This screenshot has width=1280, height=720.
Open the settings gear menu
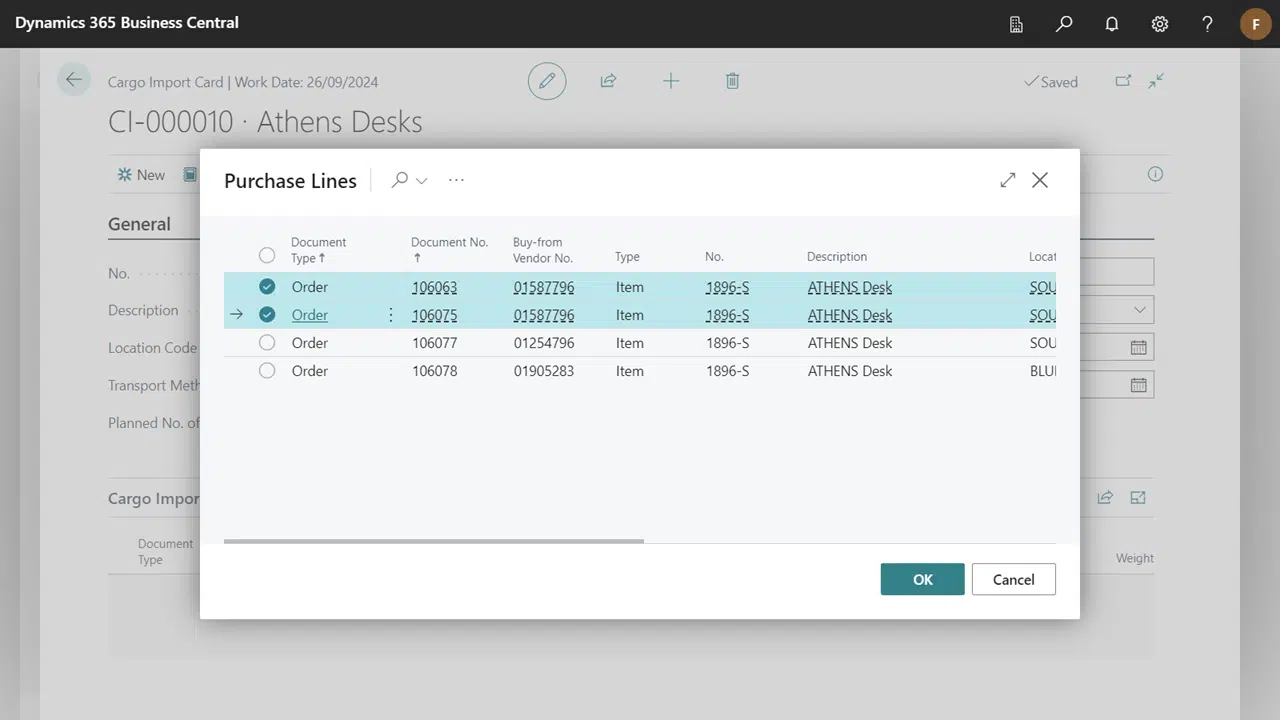click(1160, 24)
